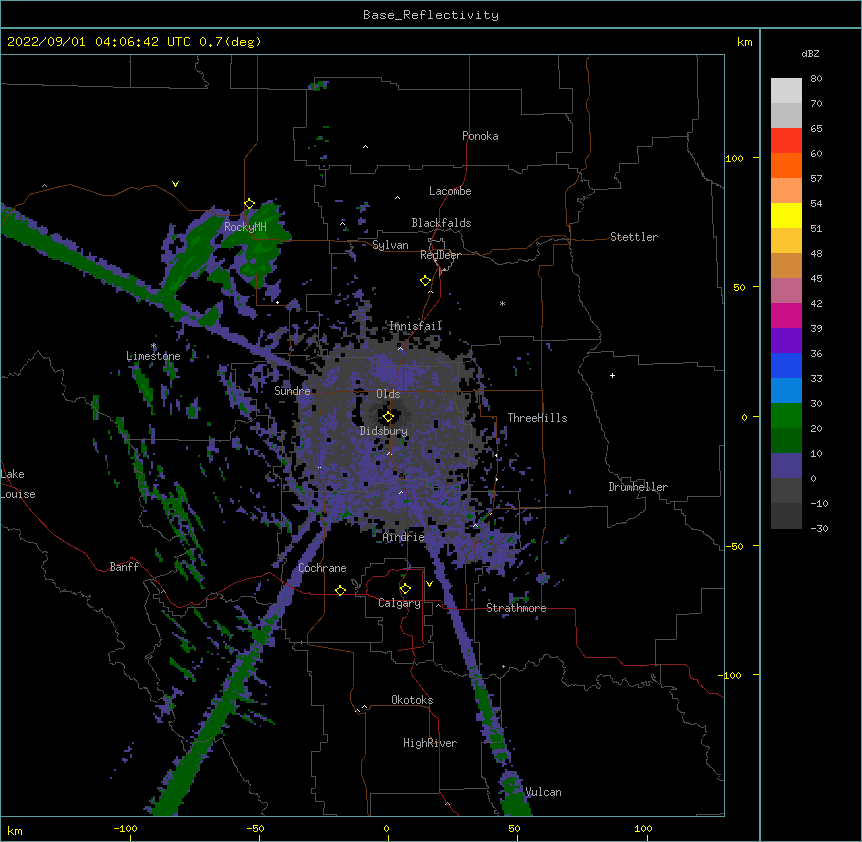Click the yellow diamond marker south of RedDeer
This screenshot has width=862, height=842.
click(x=426, y=281)
